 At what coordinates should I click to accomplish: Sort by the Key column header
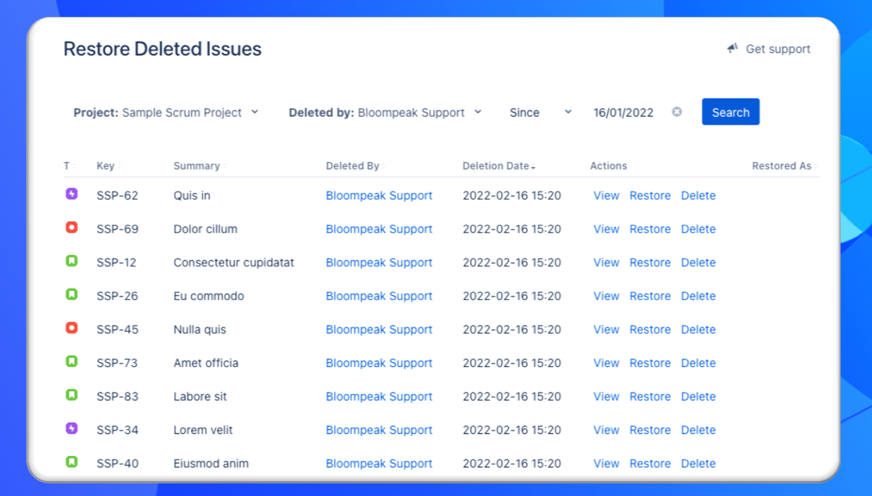(106, 166)
